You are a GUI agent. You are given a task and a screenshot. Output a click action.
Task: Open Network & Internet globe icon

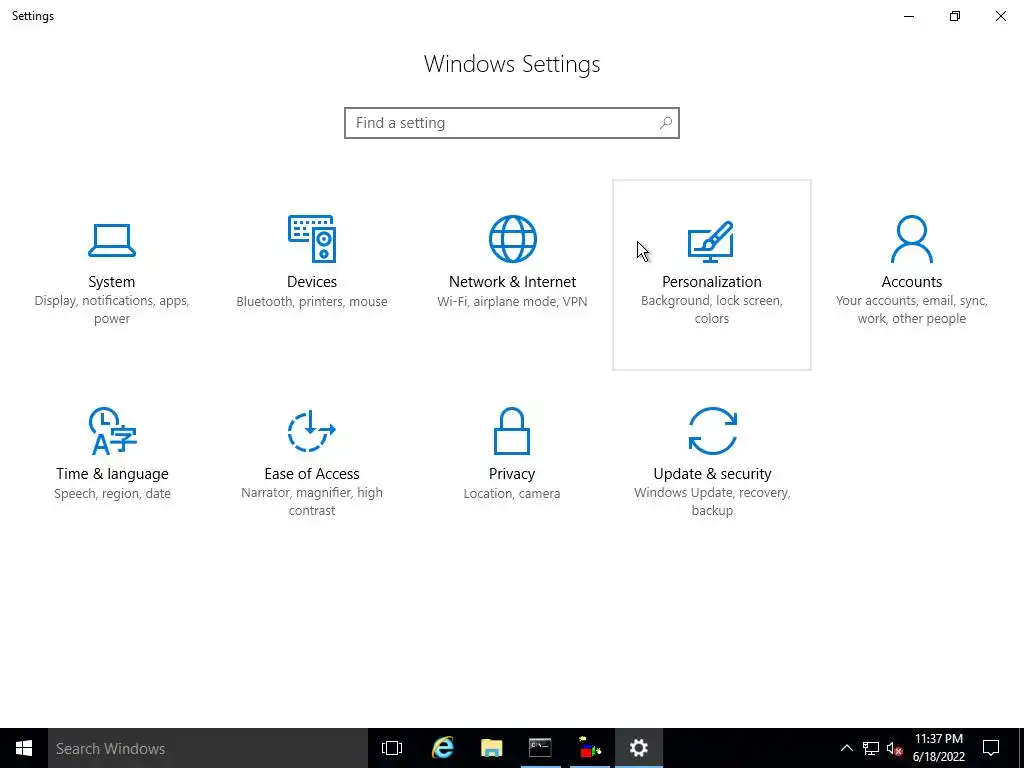513,238
